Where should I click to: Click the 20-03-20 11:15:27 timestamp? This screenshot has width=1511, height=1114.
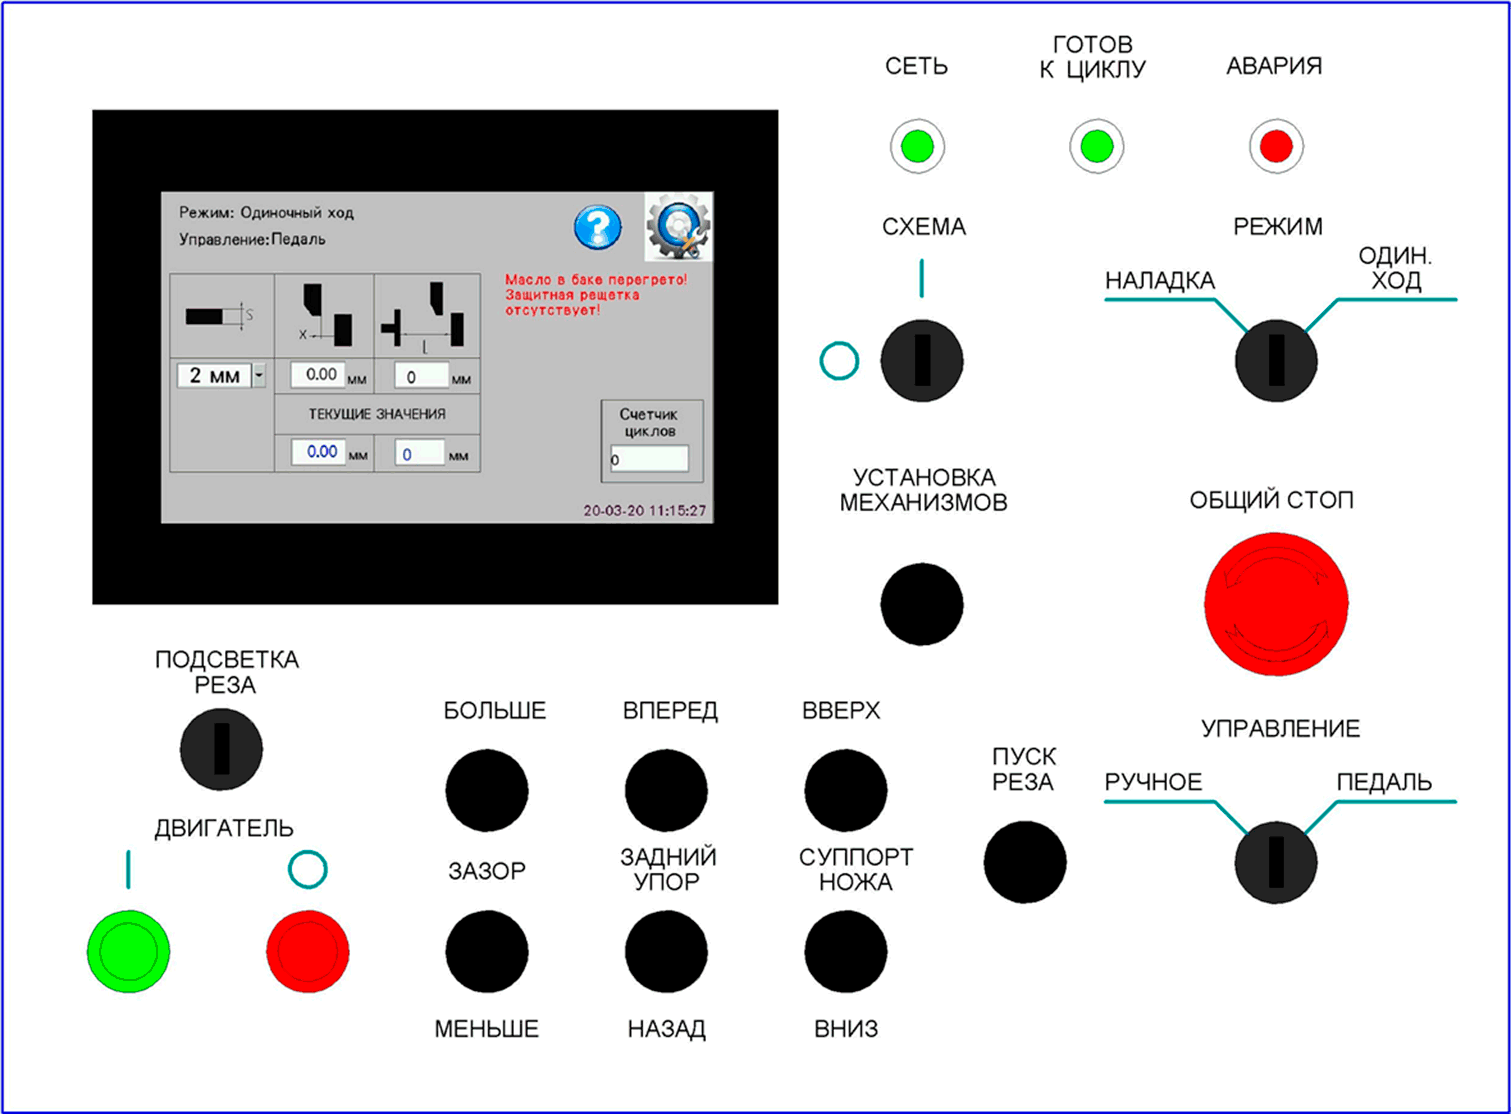pyautogui.click(x=645, y=510)
